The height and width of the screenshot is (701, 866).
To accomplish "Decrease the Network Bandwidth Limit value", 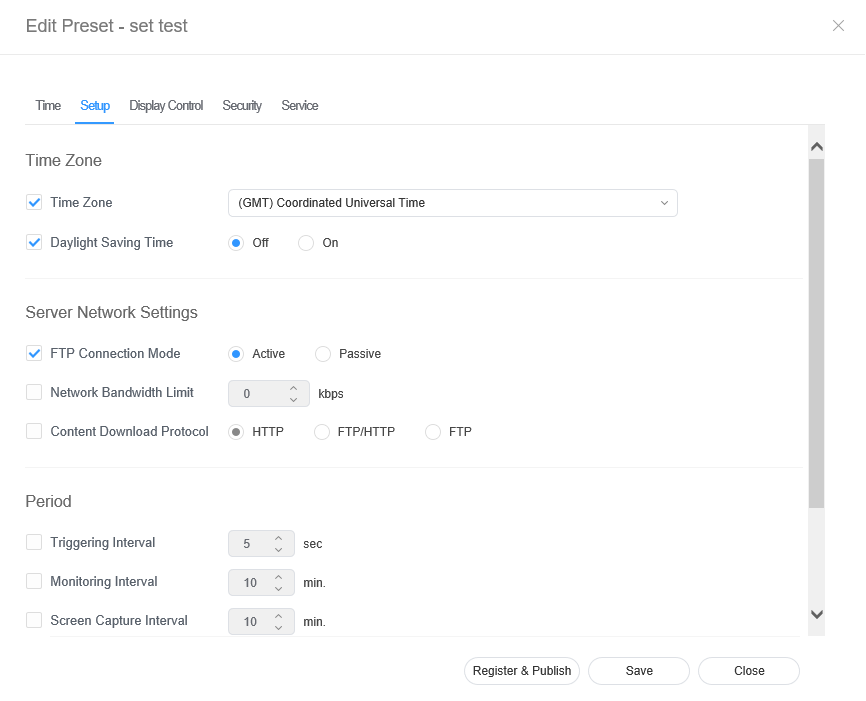I will (293, 400).
